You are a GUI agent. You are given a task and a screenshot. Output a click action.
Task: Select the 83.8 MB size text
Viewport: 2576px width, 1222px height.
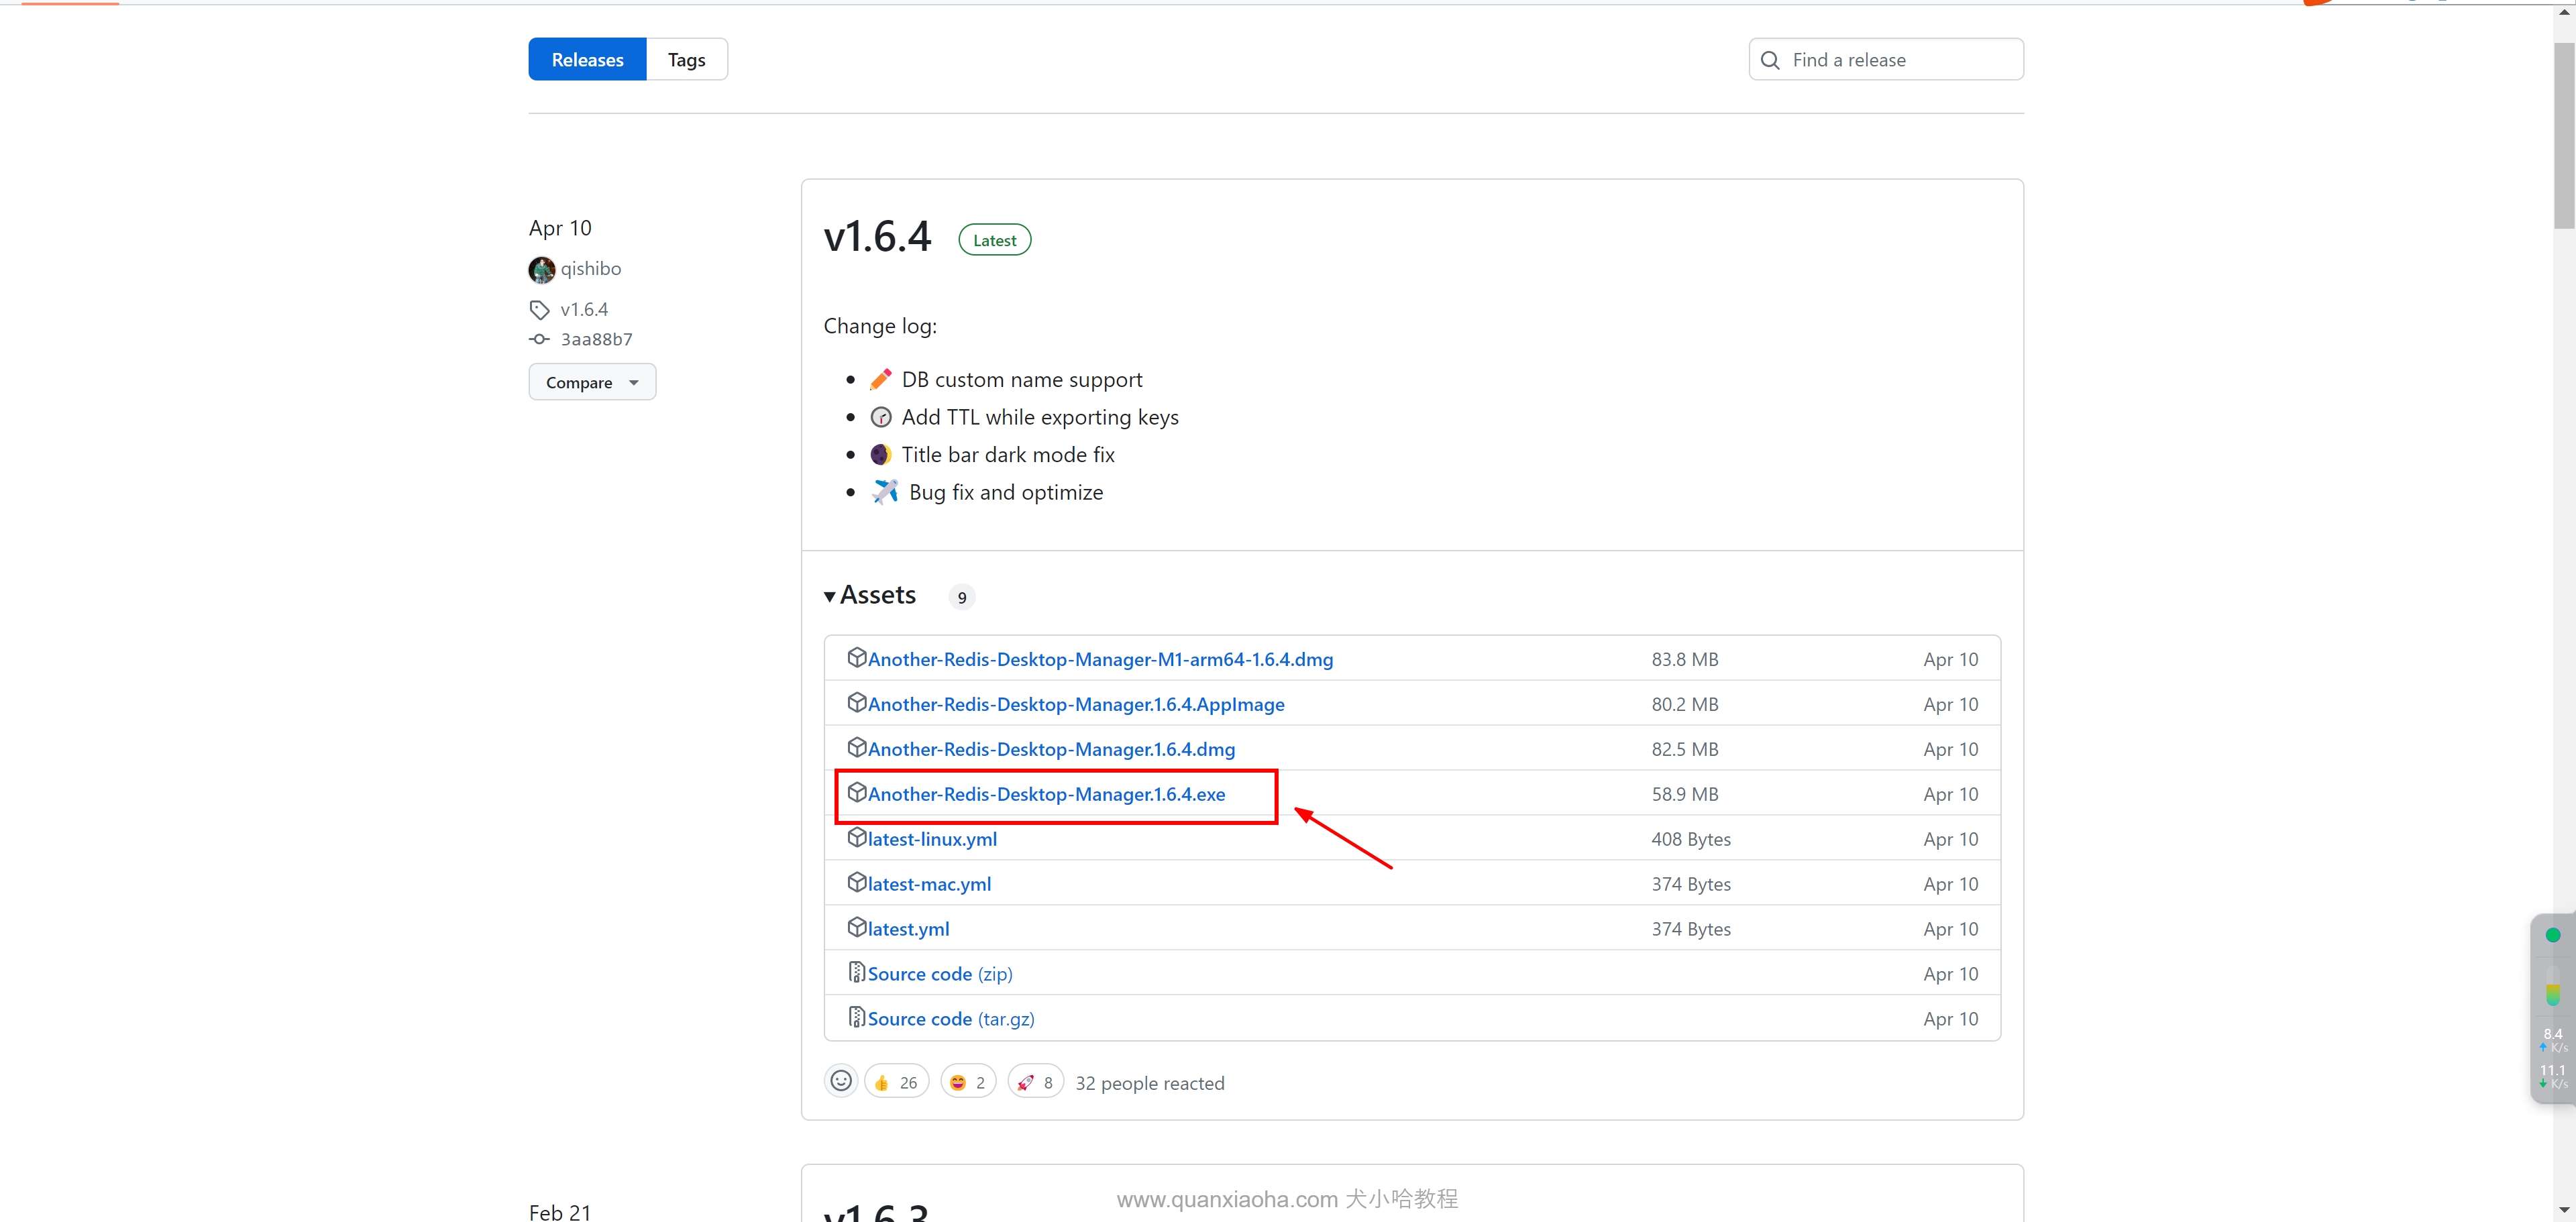[1685, 659]
